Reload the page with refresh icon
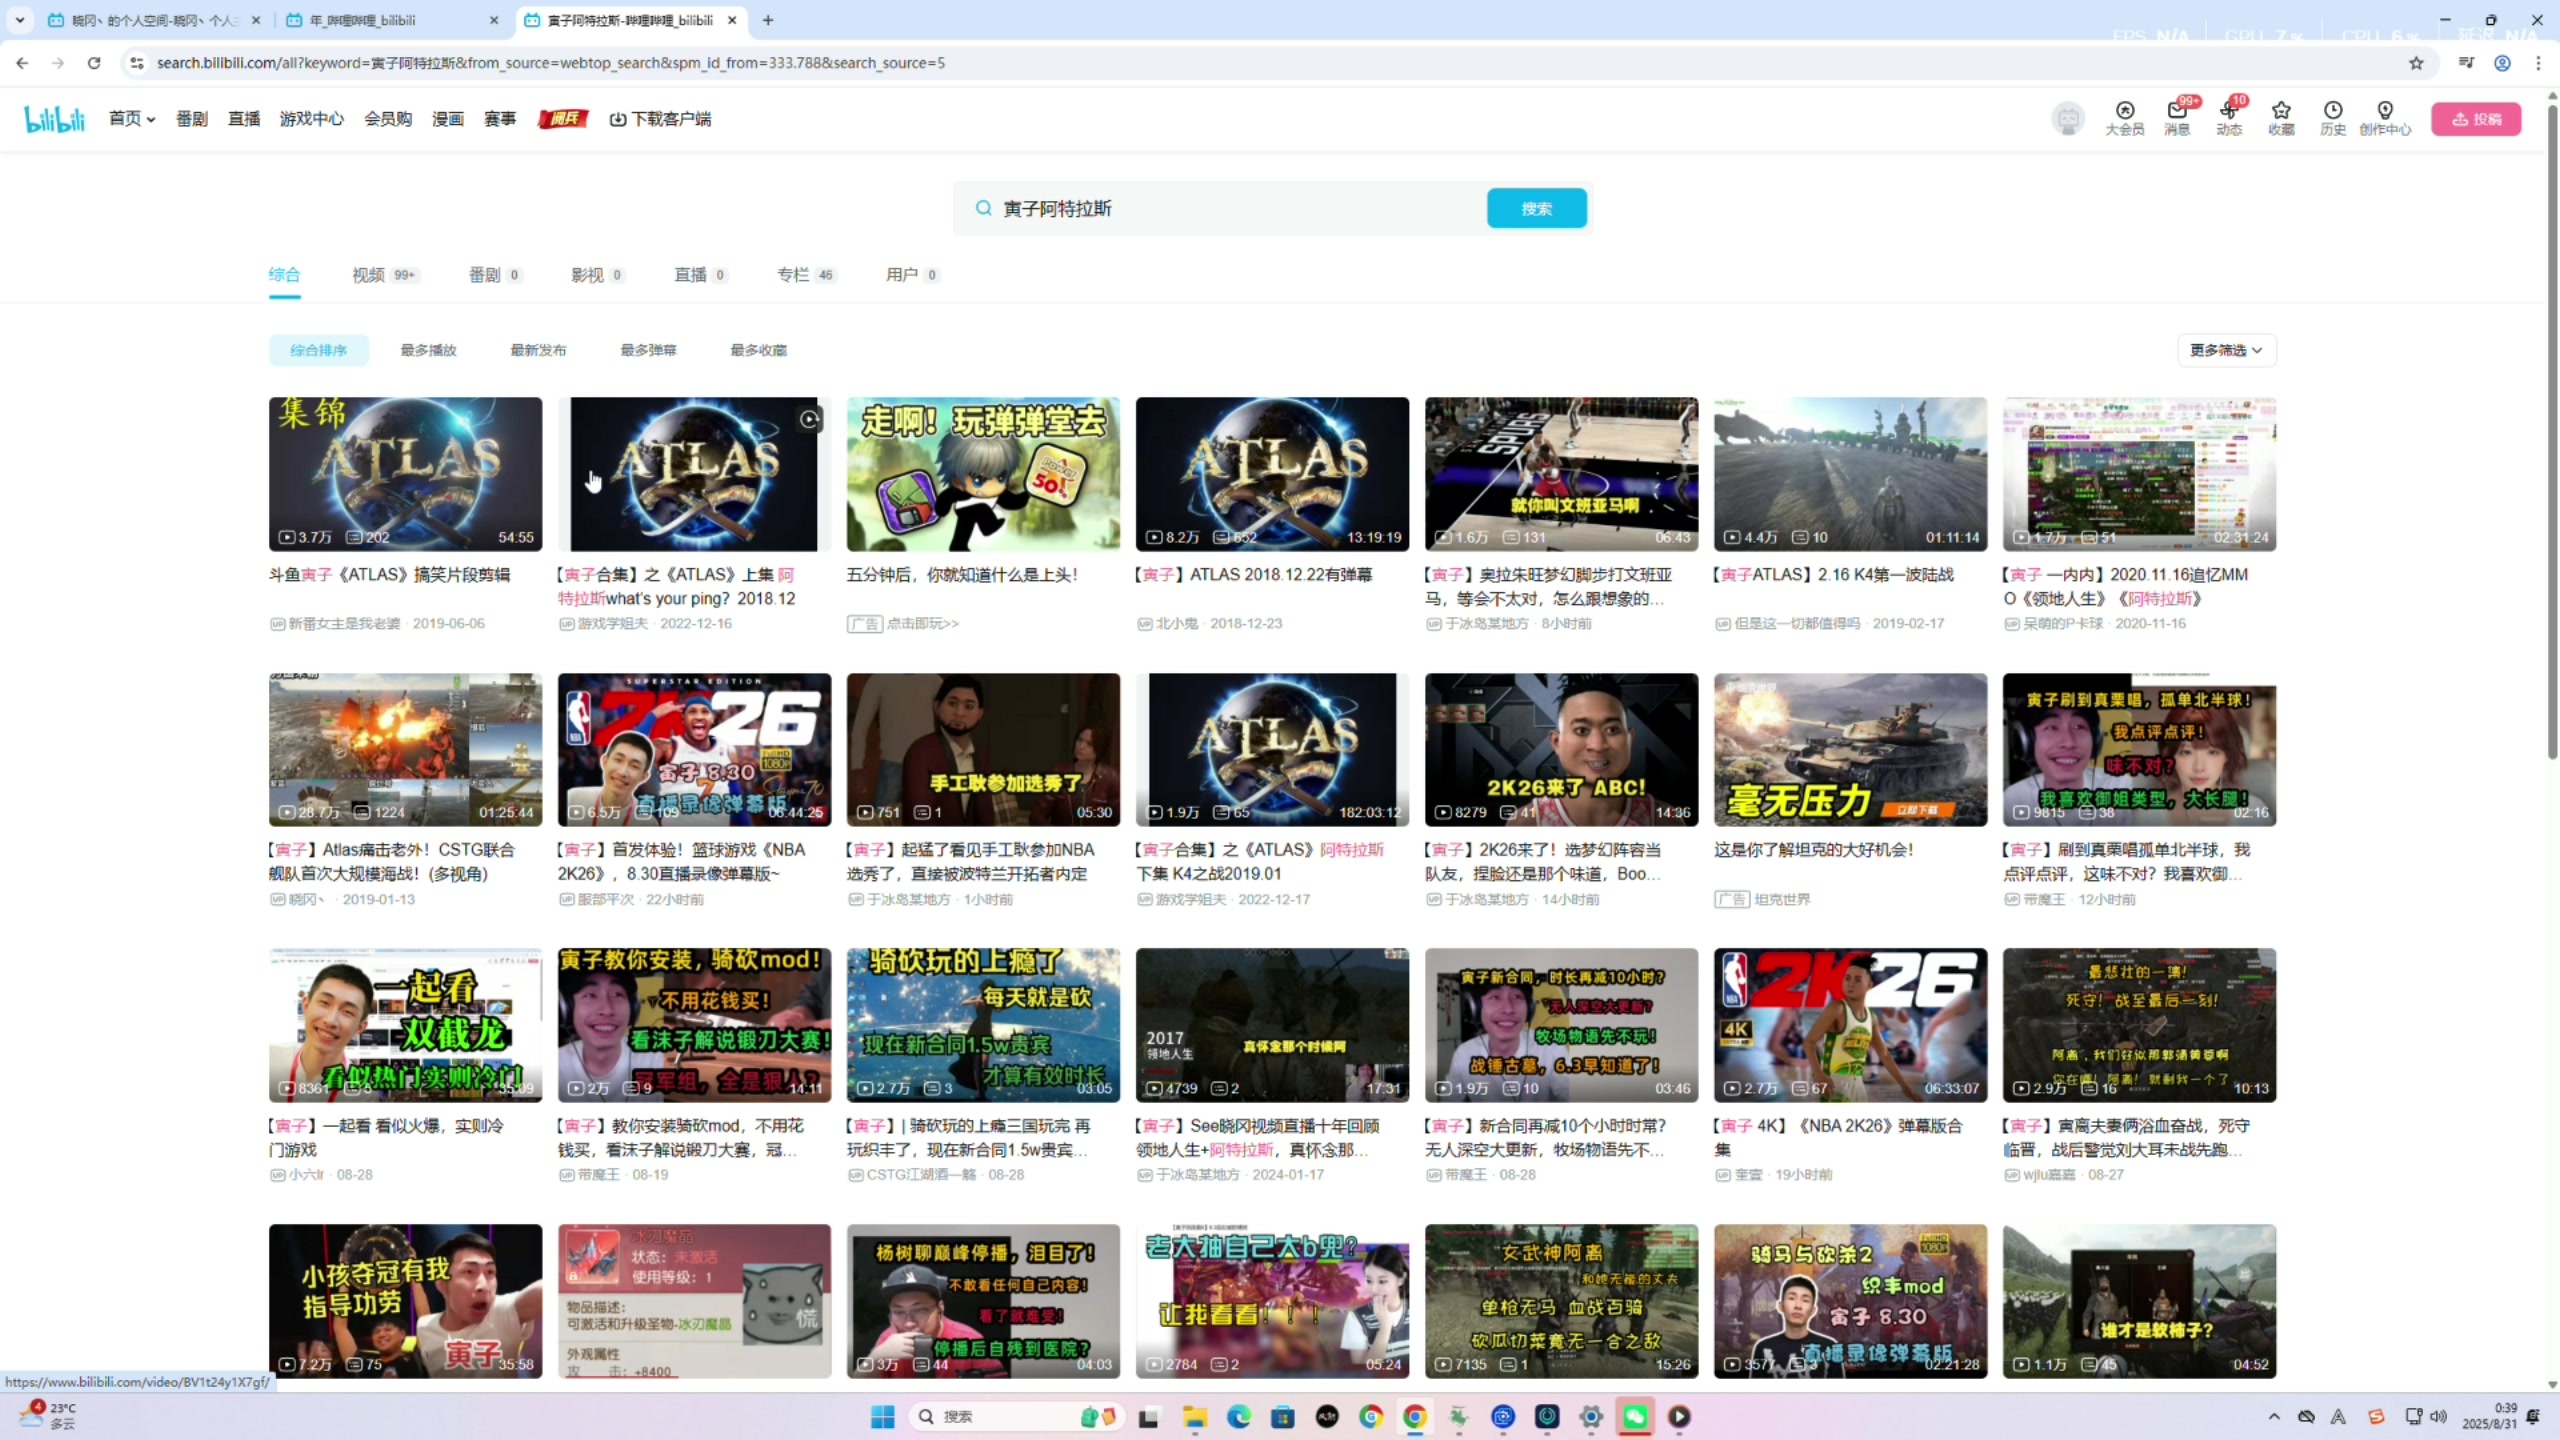2560x1440 pixels. (x=94, y=63)
